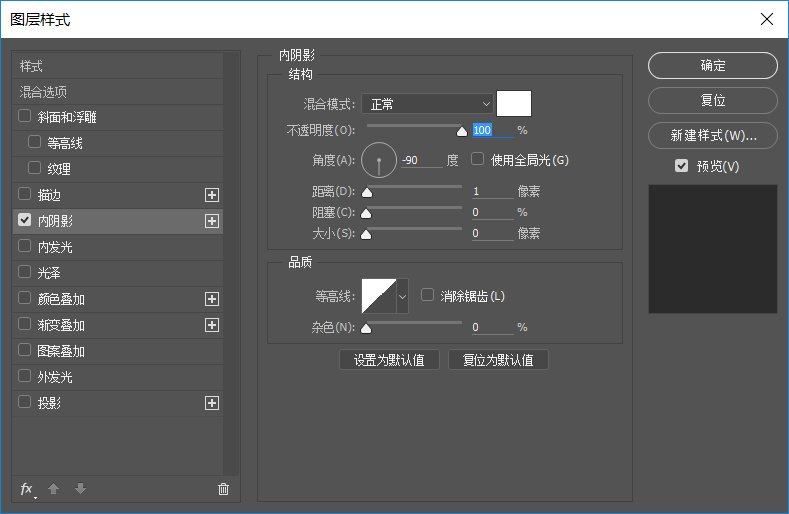Click the delete effect trash icon
This screenshot has height=514, width=789.
[223, 489]
